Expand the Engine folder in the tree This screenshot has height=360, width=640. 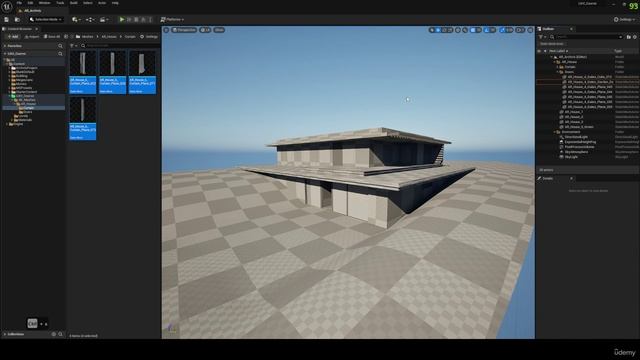pyautogui.click(x=7, y=124)
